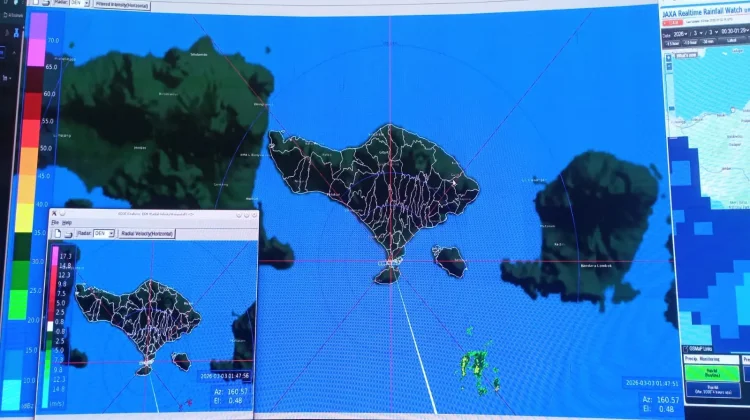Screen dimensions: 750x420
Task: Click the JAXA Realtime Rainfall Watch title
Action: (x=702, y=12)
